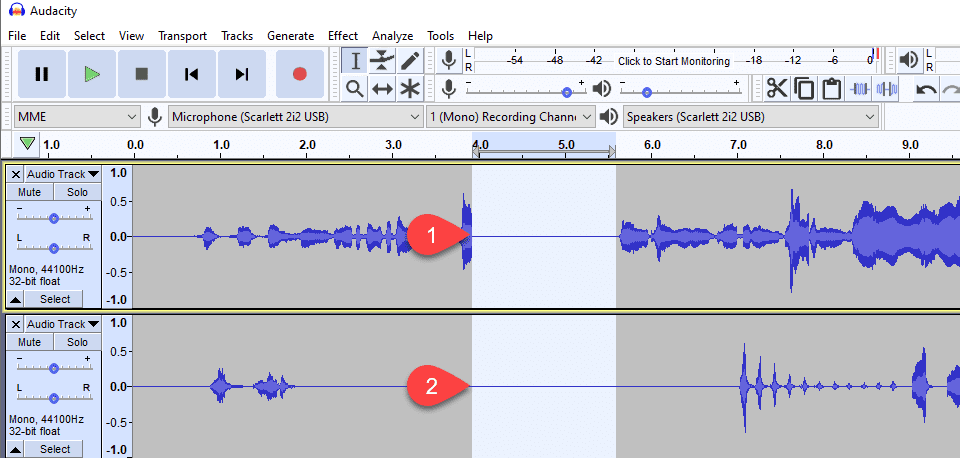Select the Time Shift tool
This screenshot has height=458, width=960.
(383, 88)
